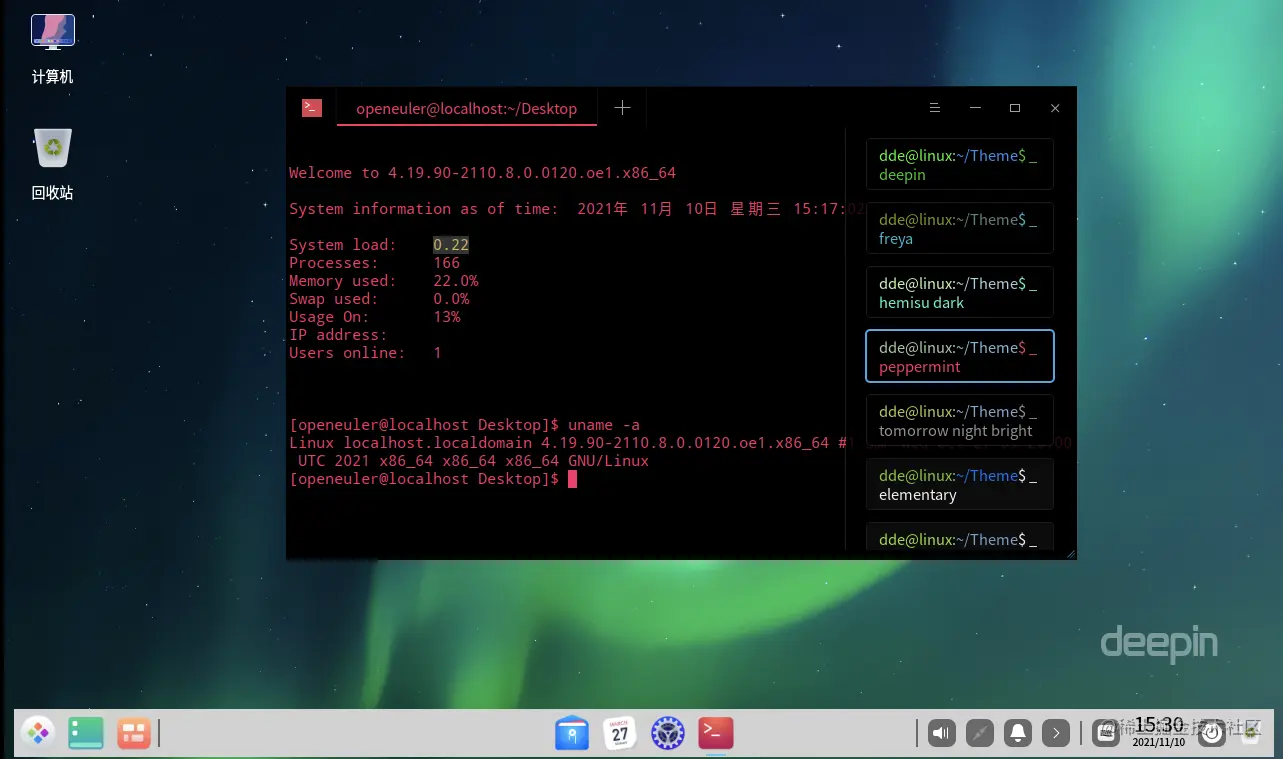
Task: Open the terminal hamburger menu
Action: 934,108
